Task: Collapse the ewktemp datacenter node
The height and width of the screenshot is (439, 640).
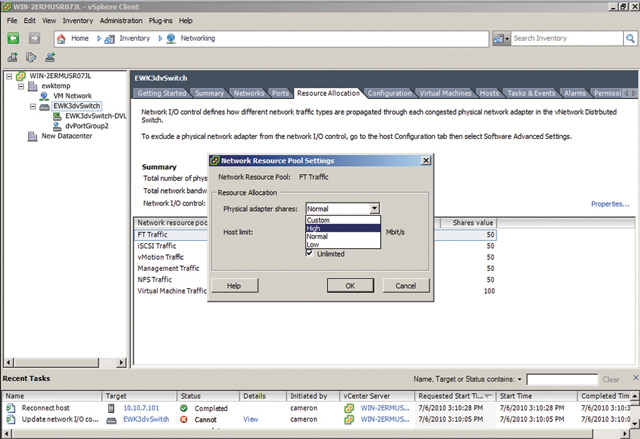Action: pyautogui.click(x=21, y=86)
